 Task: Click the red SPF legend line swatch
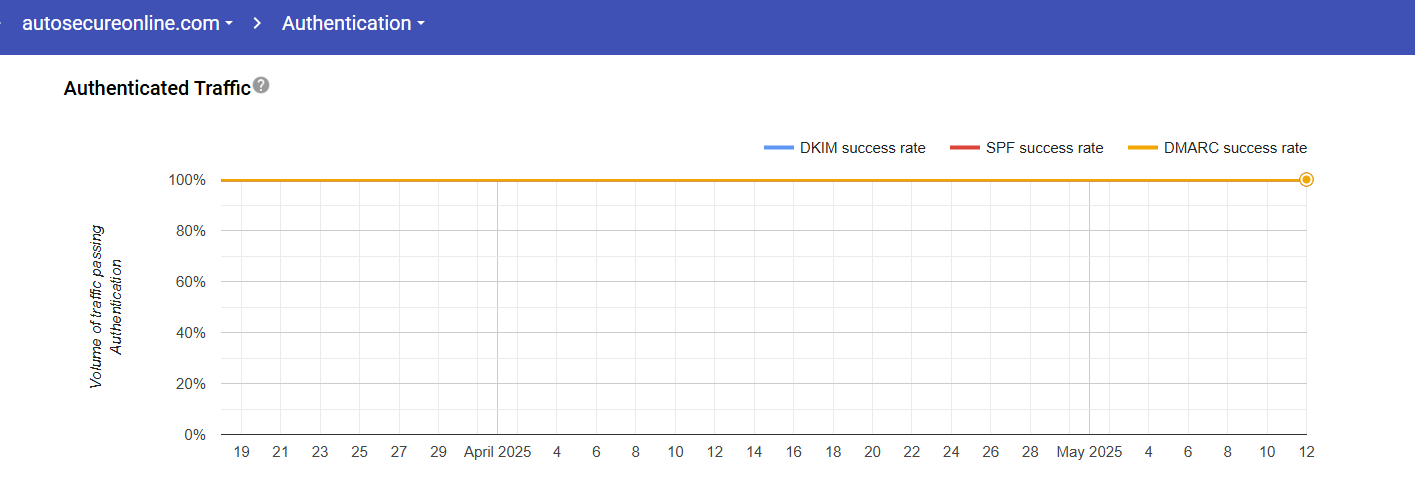tap(964, 148)
